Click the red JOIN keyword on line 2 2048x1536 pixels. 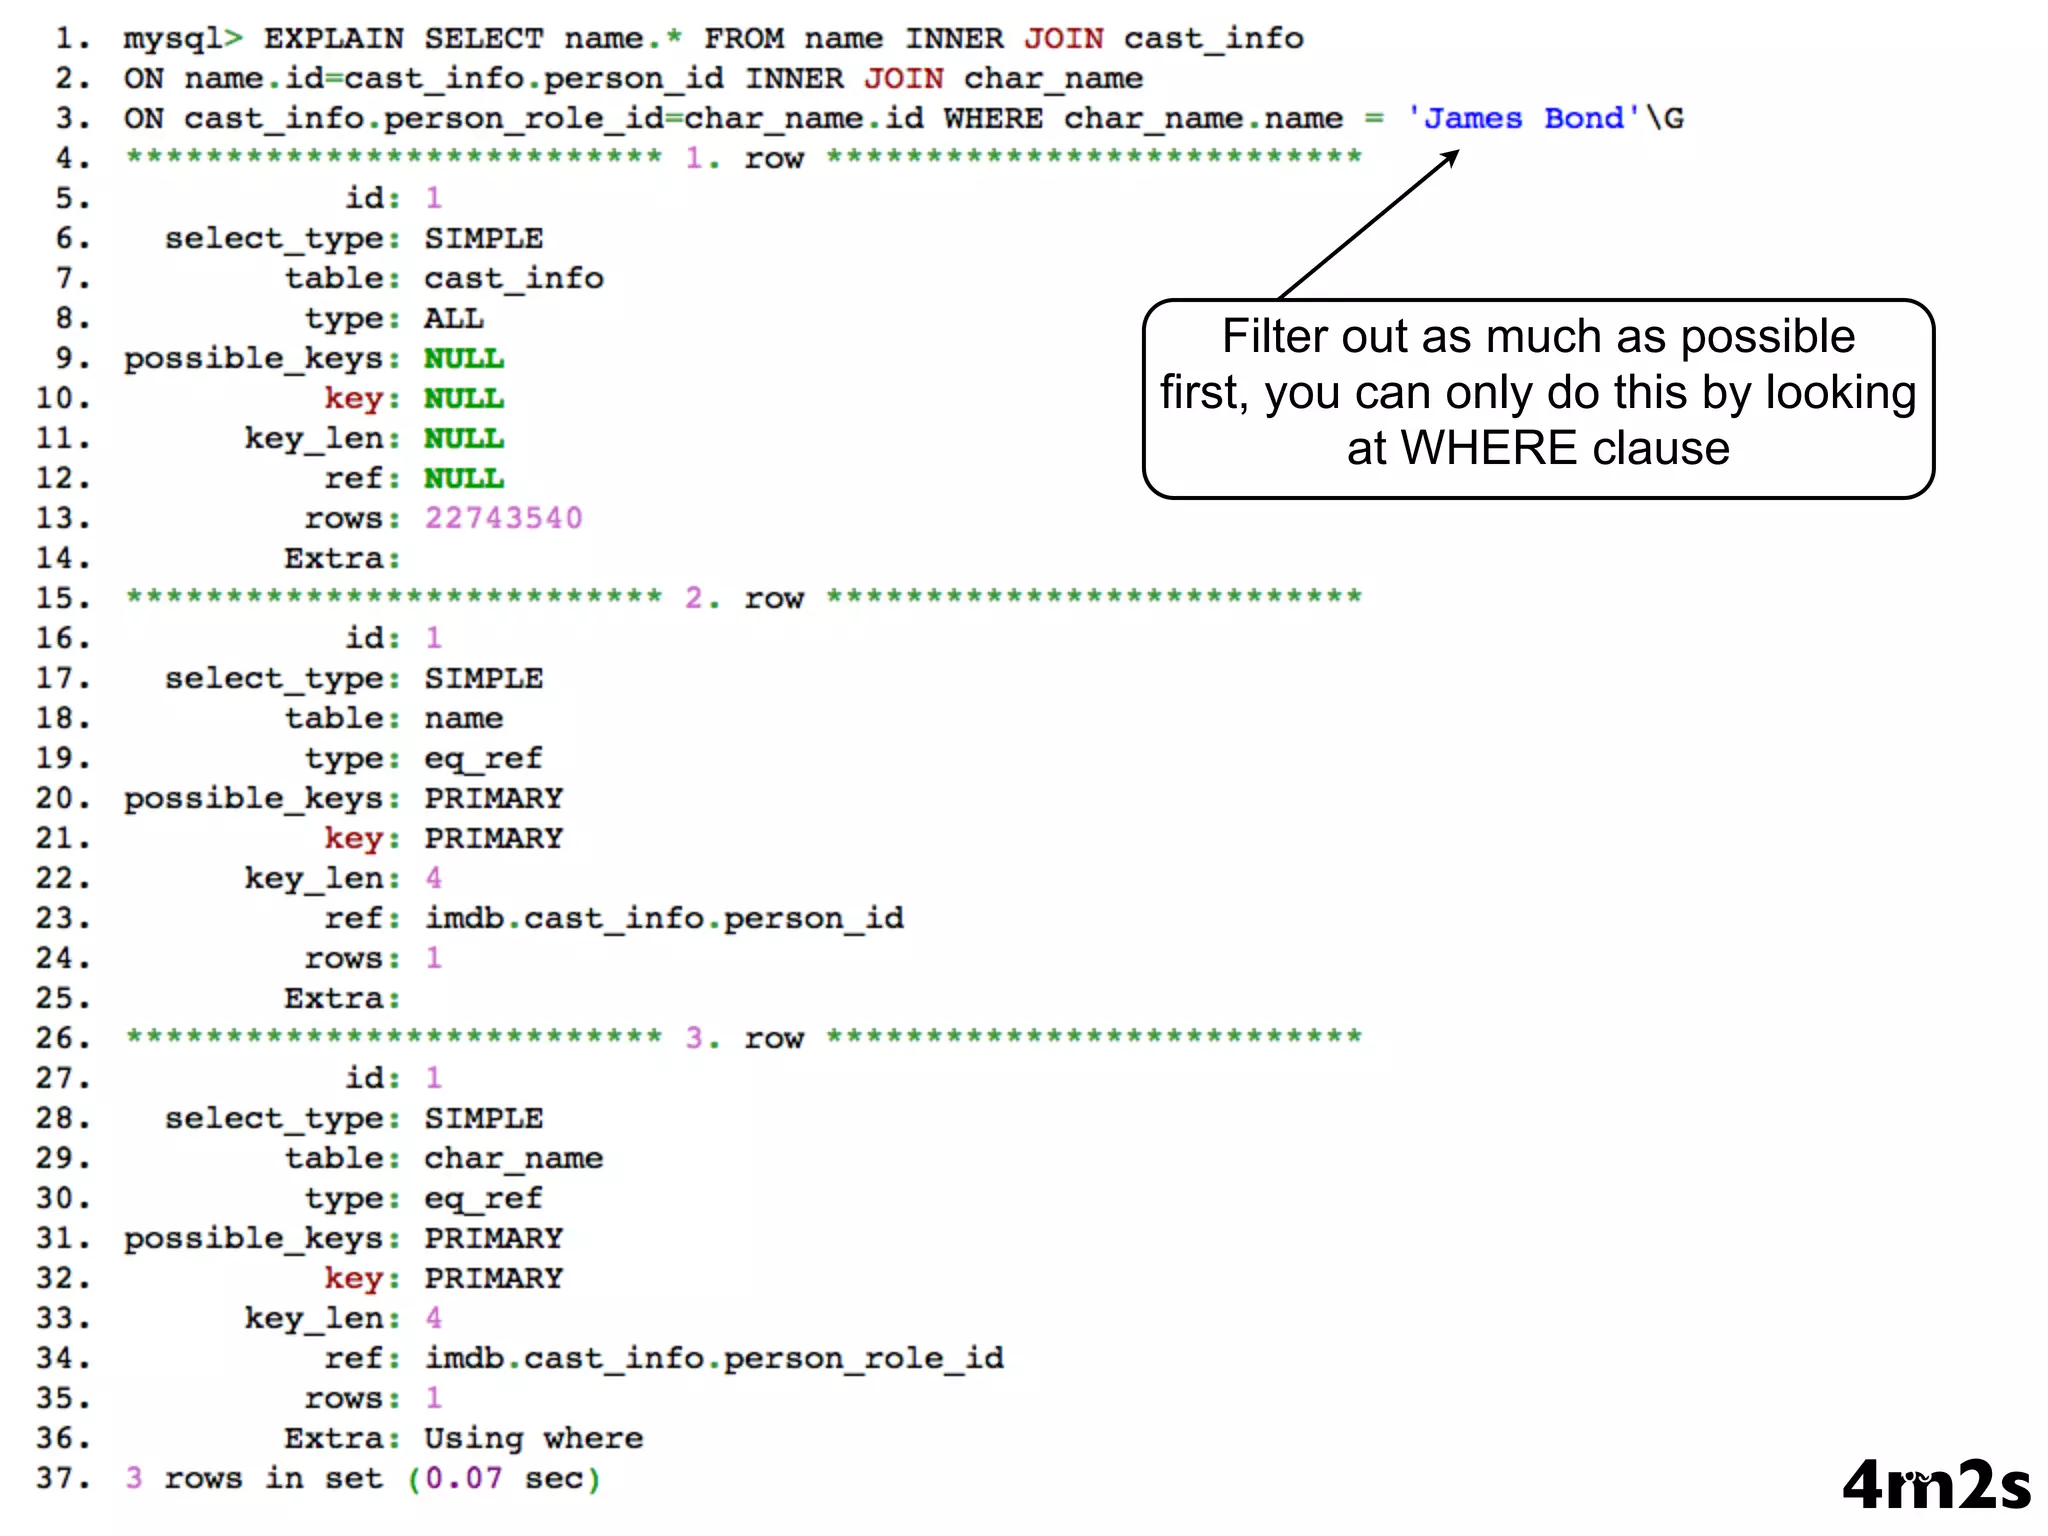(x=903, y=78)
